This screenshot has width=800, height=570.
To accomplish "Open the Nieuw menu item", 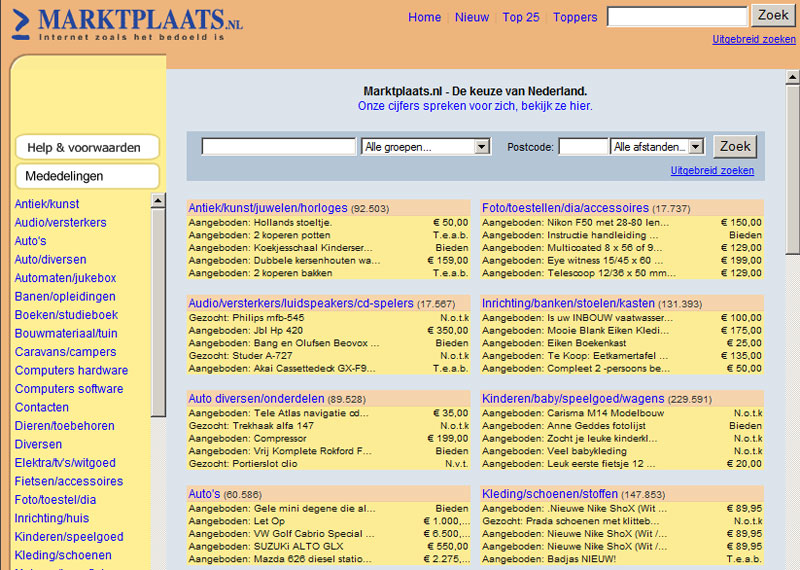I will [472, 17].
